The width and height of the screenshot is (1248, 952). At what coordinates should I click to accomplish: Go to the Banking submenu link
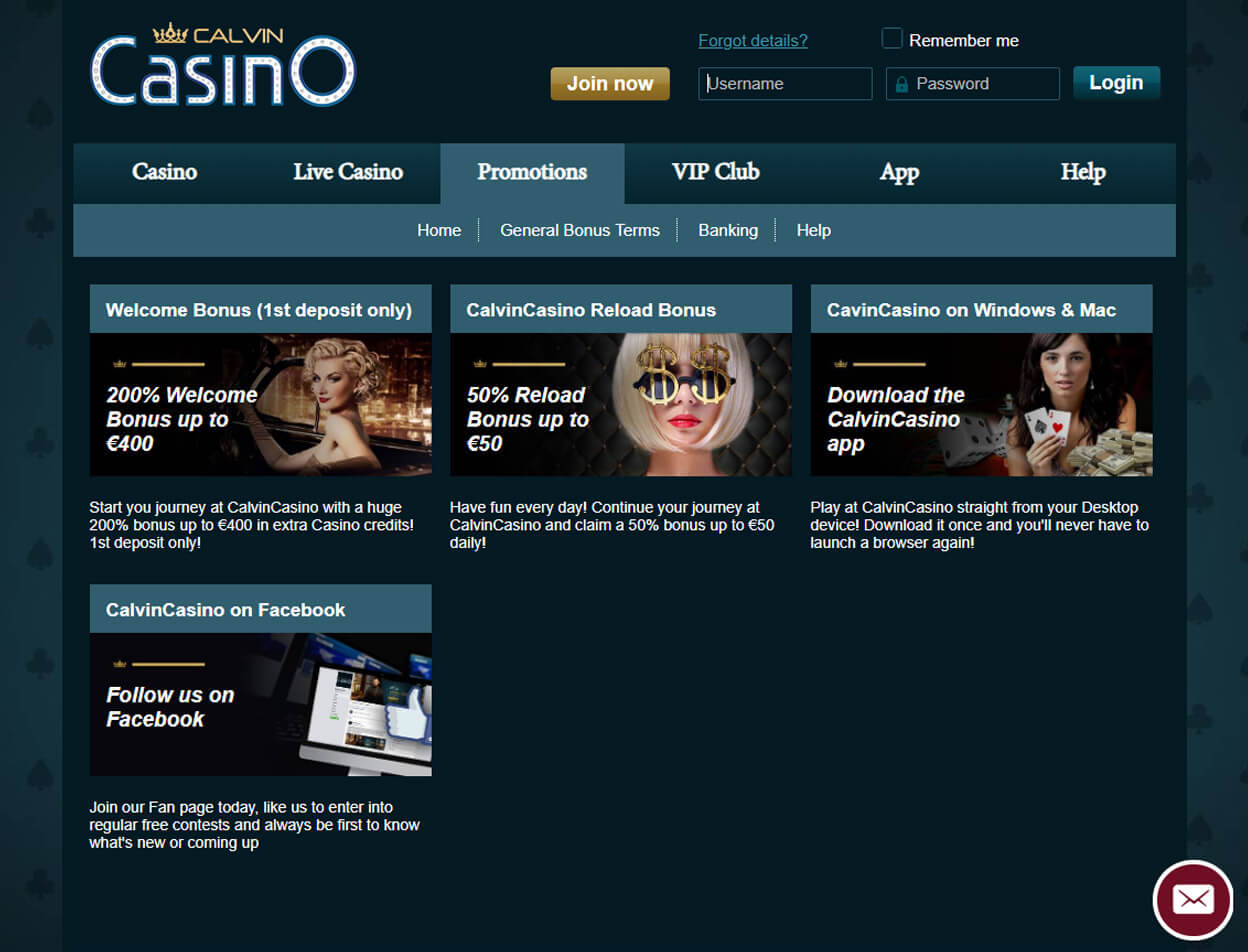[728, 230]
